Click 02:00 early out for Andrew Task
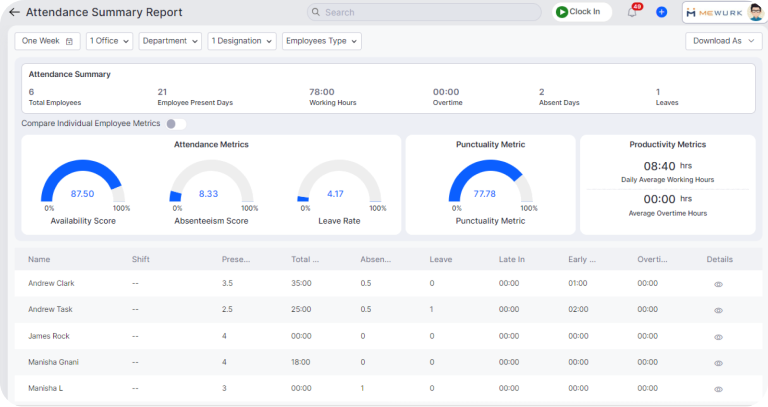The height and width of the screenshot is (407, 768). click(x=578, y=309)
